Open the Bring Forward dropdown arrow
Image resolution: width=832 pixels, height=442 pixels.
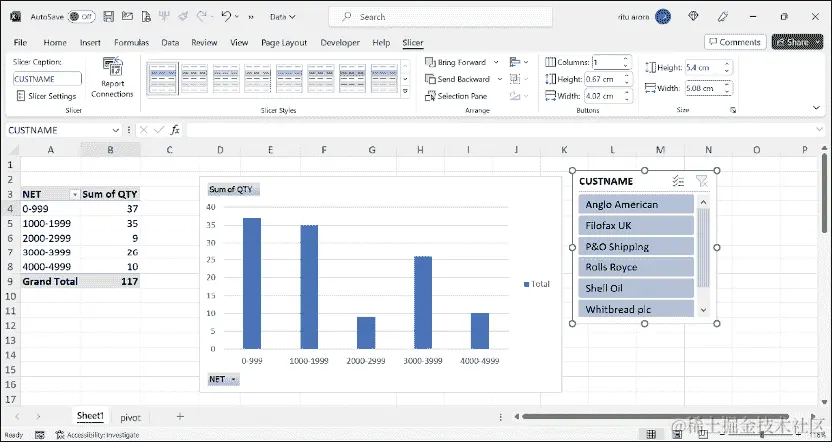(x=496, y=62)
